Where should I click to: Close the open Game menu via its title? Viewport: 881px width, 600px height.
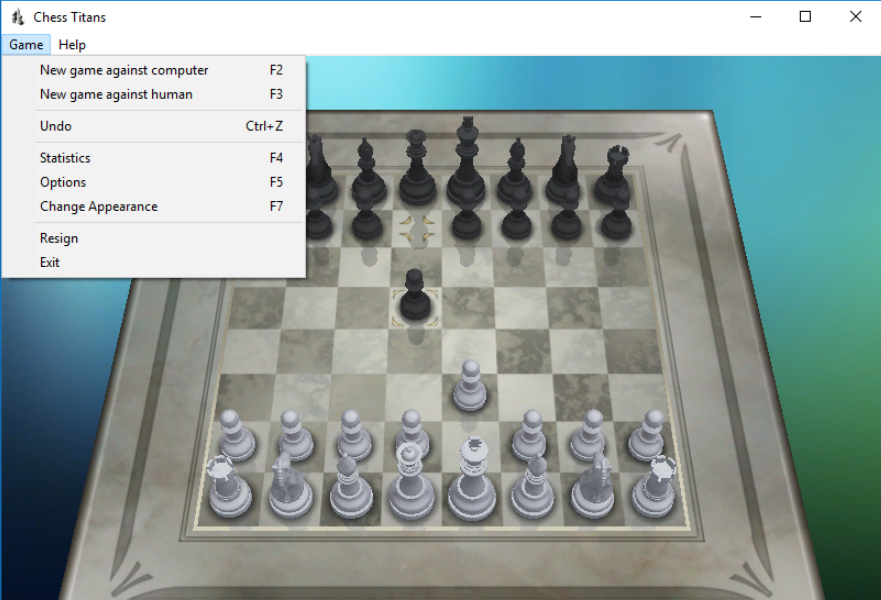click(x=26, y=44)
